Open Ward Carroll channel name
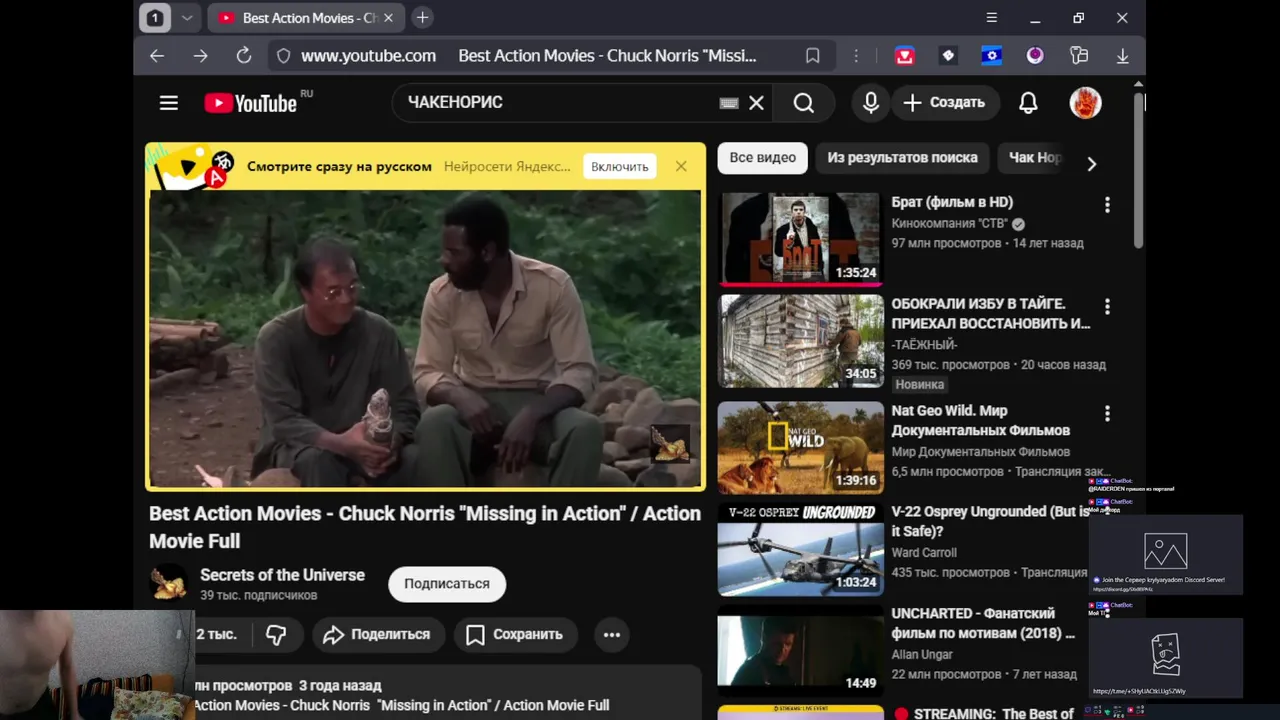The width and height of the screenshot is (1280, 720). click(924, 552)
